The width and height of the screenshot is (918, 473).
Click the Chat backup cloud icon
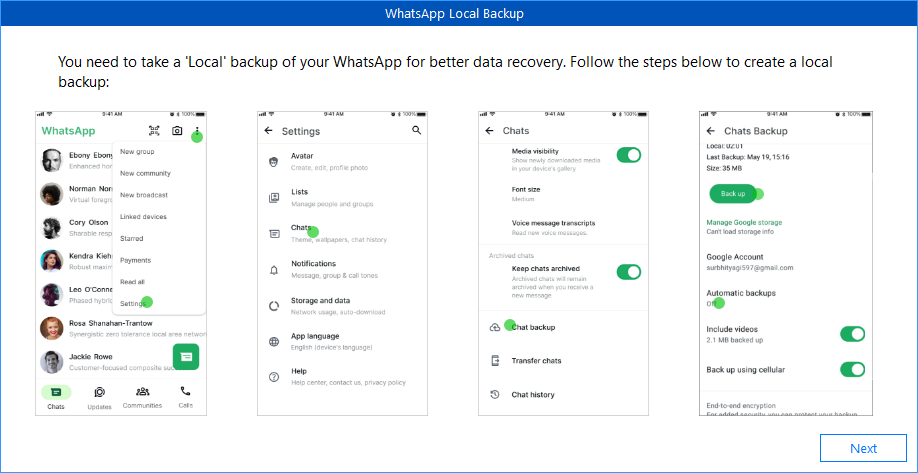(x=494, y=327)
